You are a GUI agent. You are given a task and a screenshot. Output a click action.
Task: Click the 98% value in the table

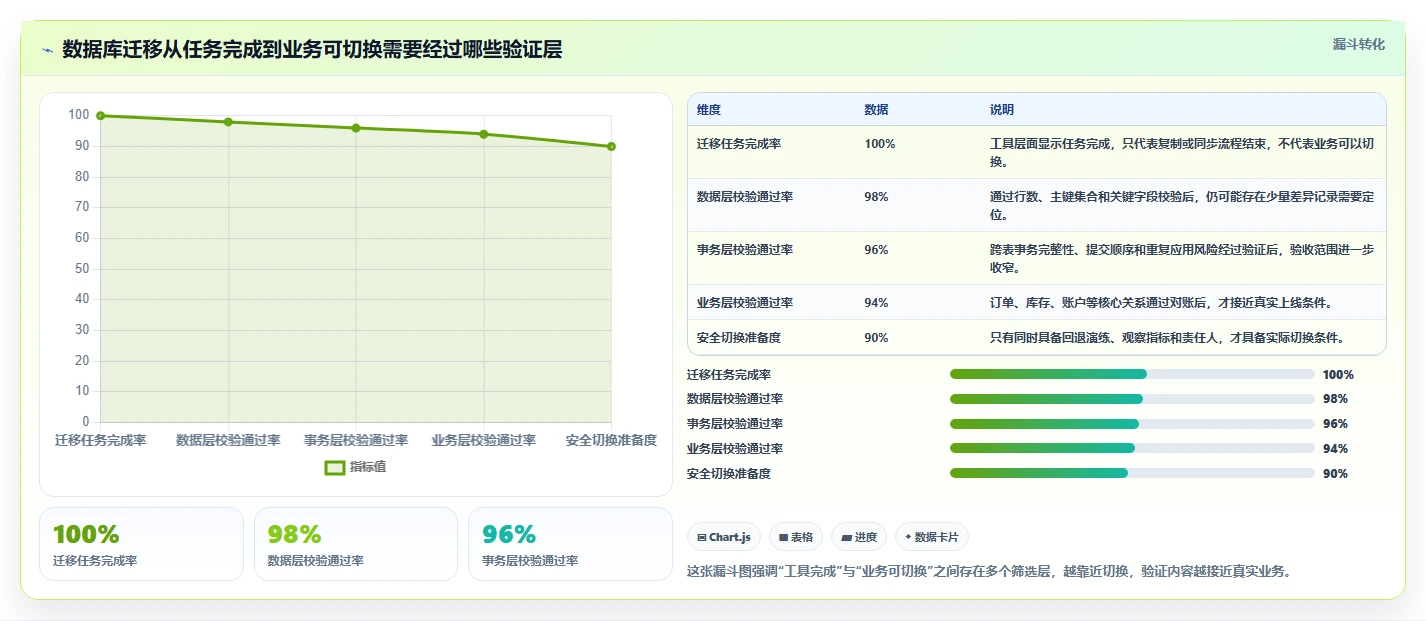point(876,196)
